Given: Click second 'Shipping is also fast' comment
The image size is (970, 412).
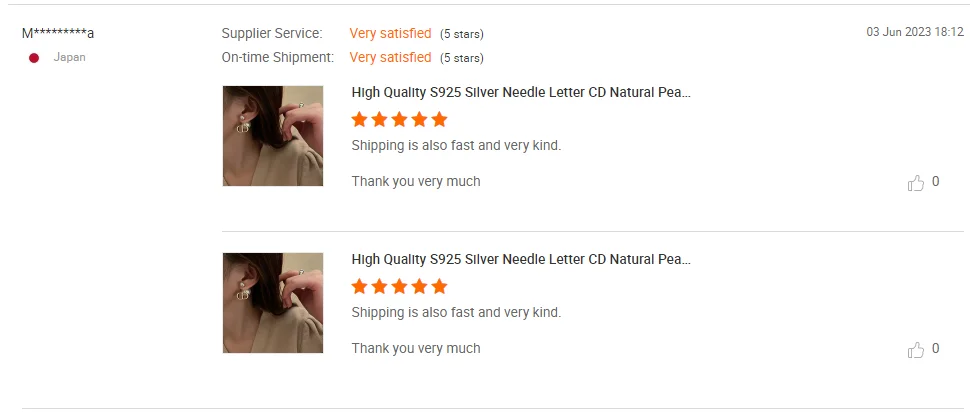Looking at the screenshot, I should [x=456, y=312].
